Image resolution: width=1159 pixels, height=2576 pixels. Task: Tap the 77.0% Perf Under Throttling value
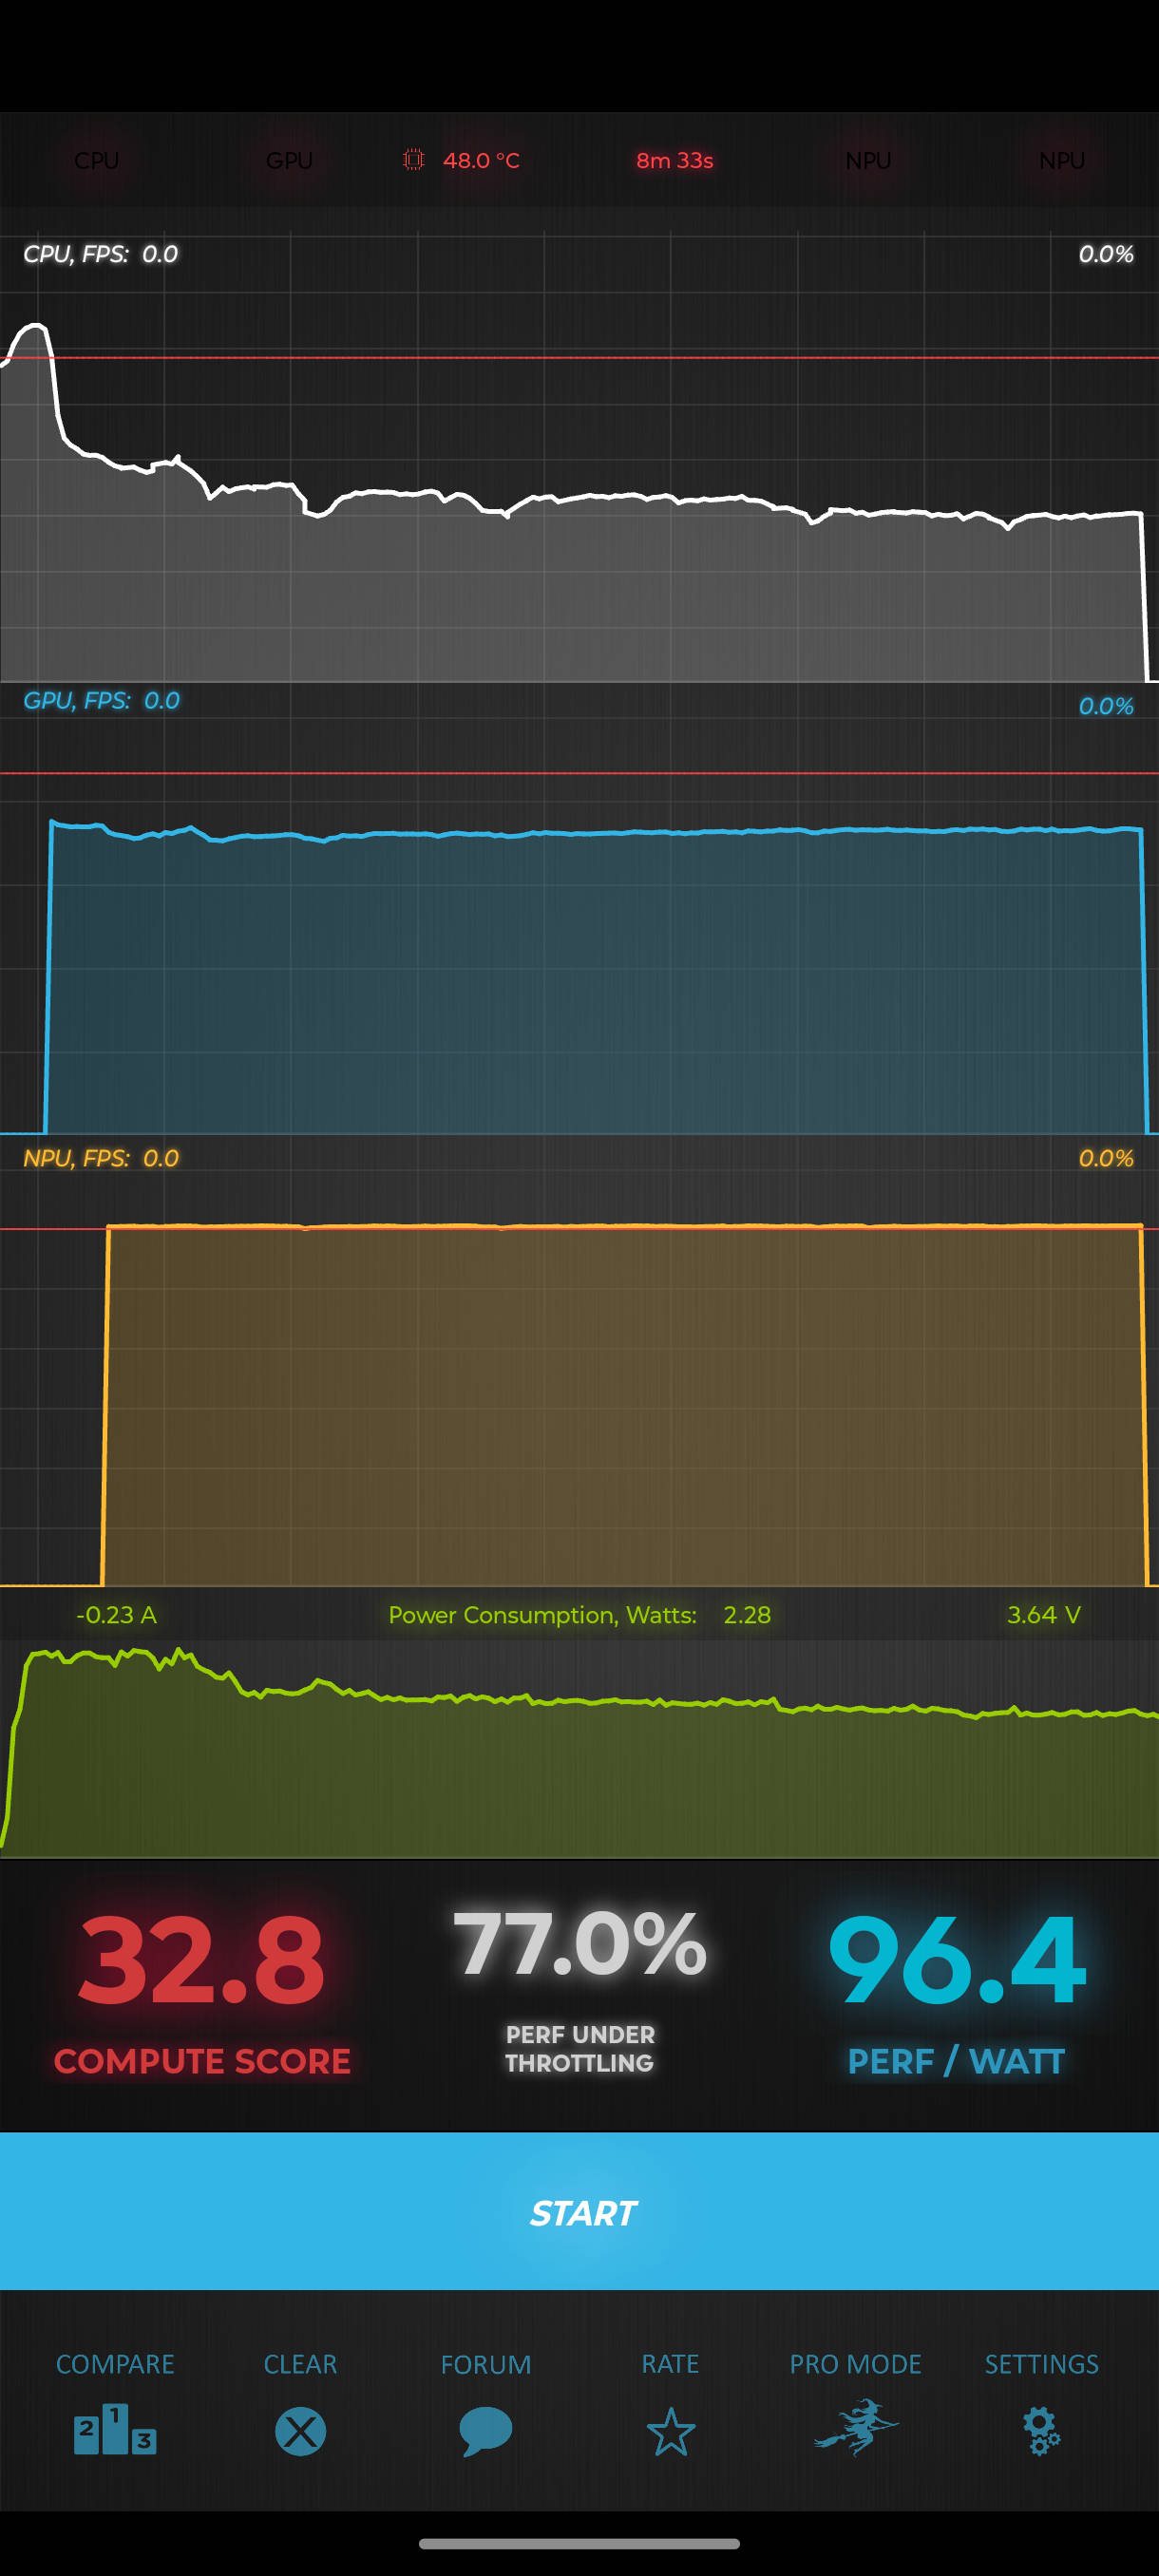579,1943
